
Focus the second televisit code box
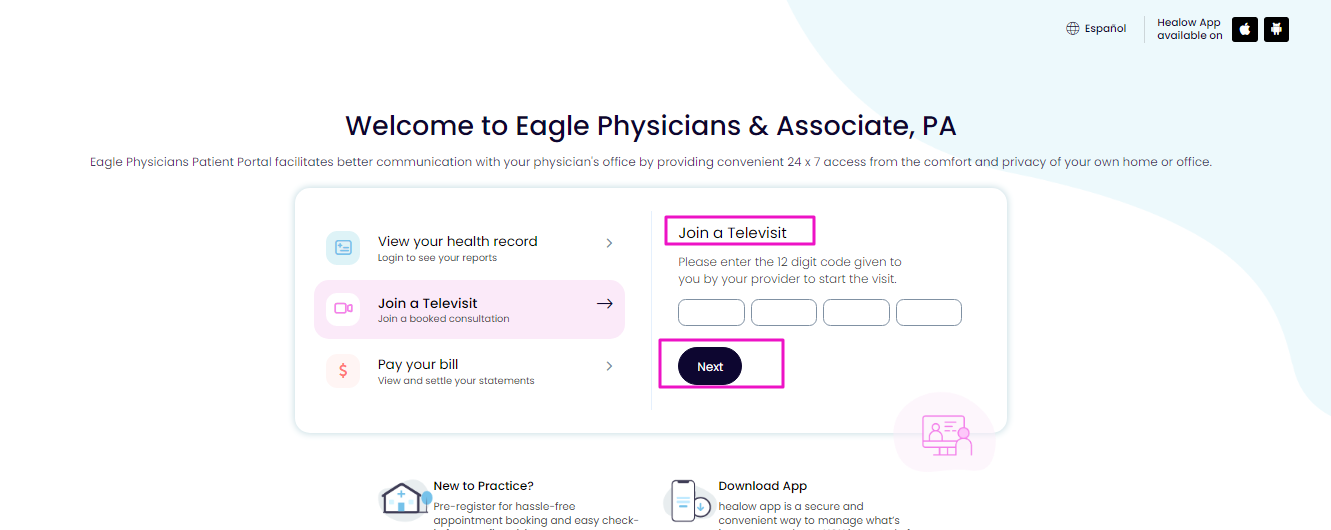coord(784,312)
